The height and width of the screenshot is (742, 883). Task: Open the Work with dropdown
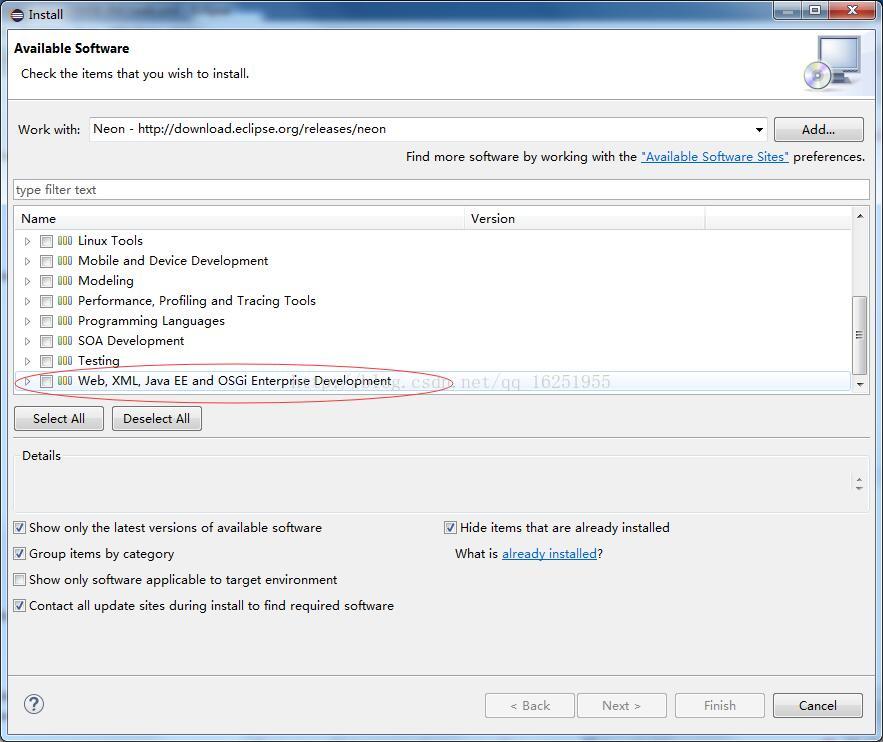click(759, 129)
